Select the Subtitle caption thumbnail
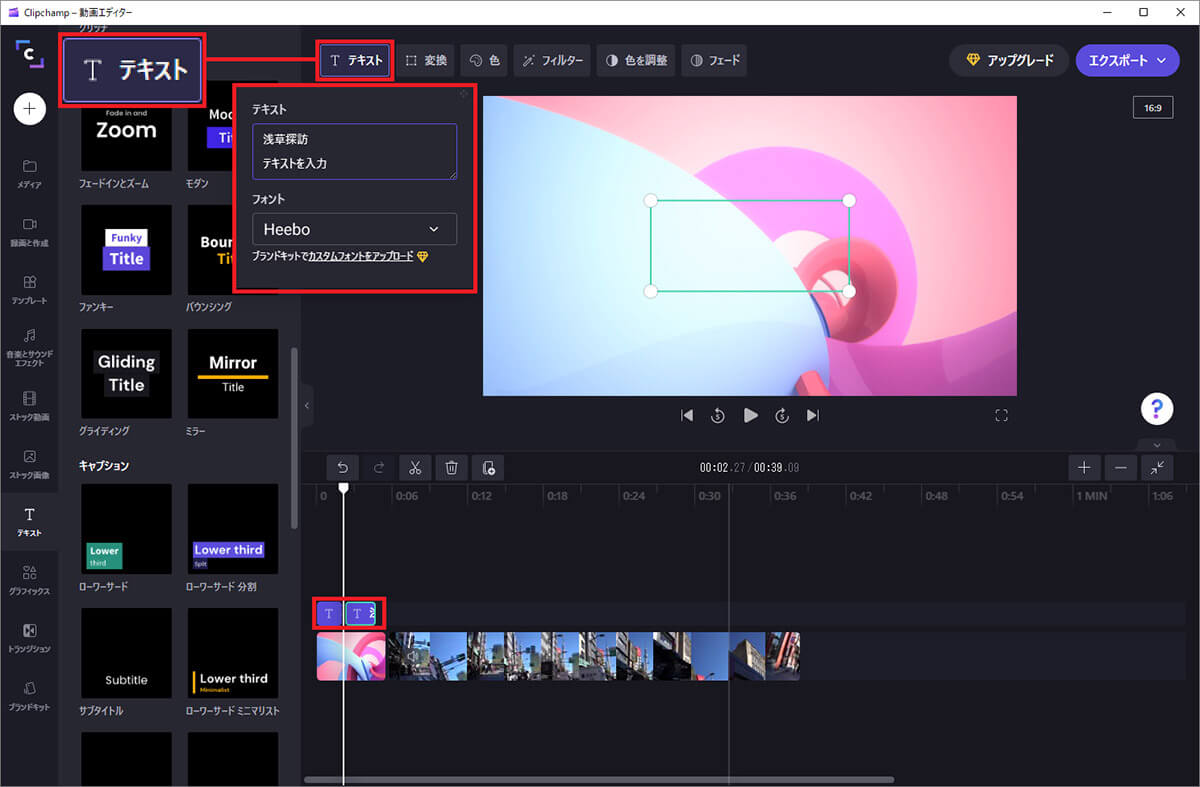This screenshot has height=787, width=1200. (x=126, y=653)
